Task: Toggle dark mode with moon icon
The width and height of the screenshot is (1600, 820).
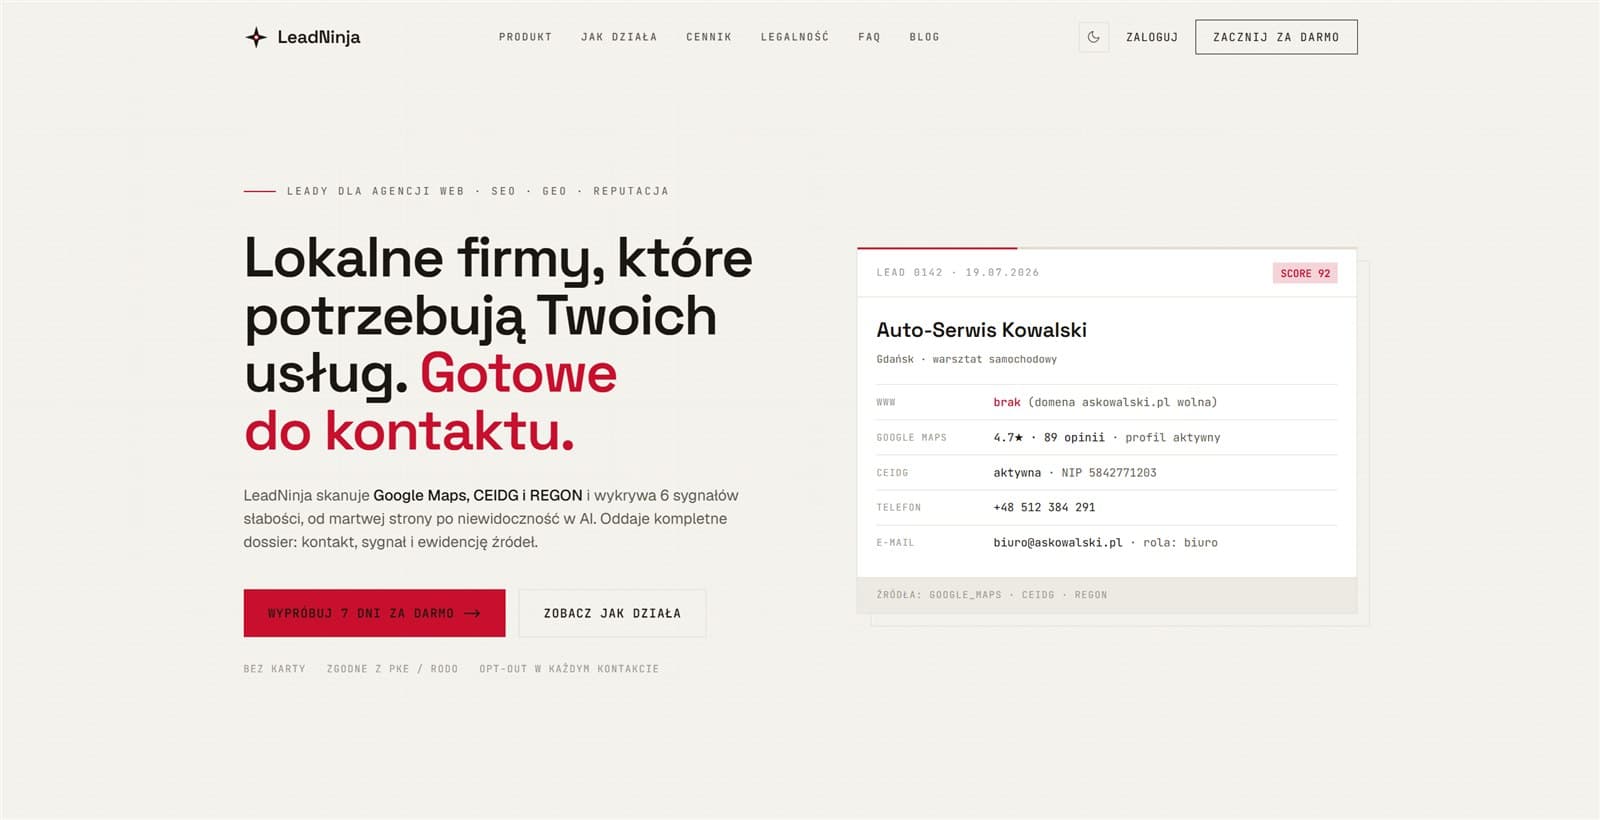Action: click(1094, 37)
